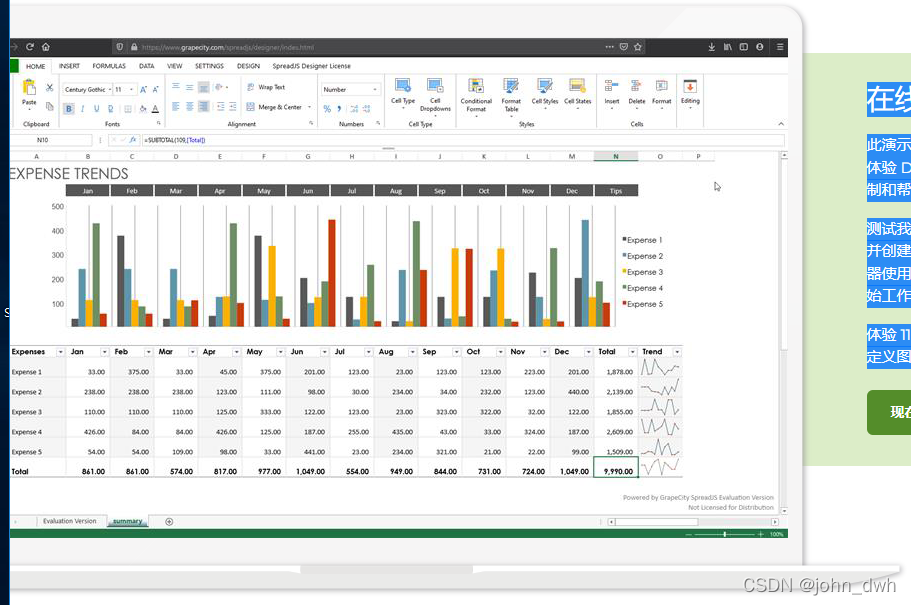Open the Conditional Format tool
This screenshot has width=911, height=605.
pos(475,85)
